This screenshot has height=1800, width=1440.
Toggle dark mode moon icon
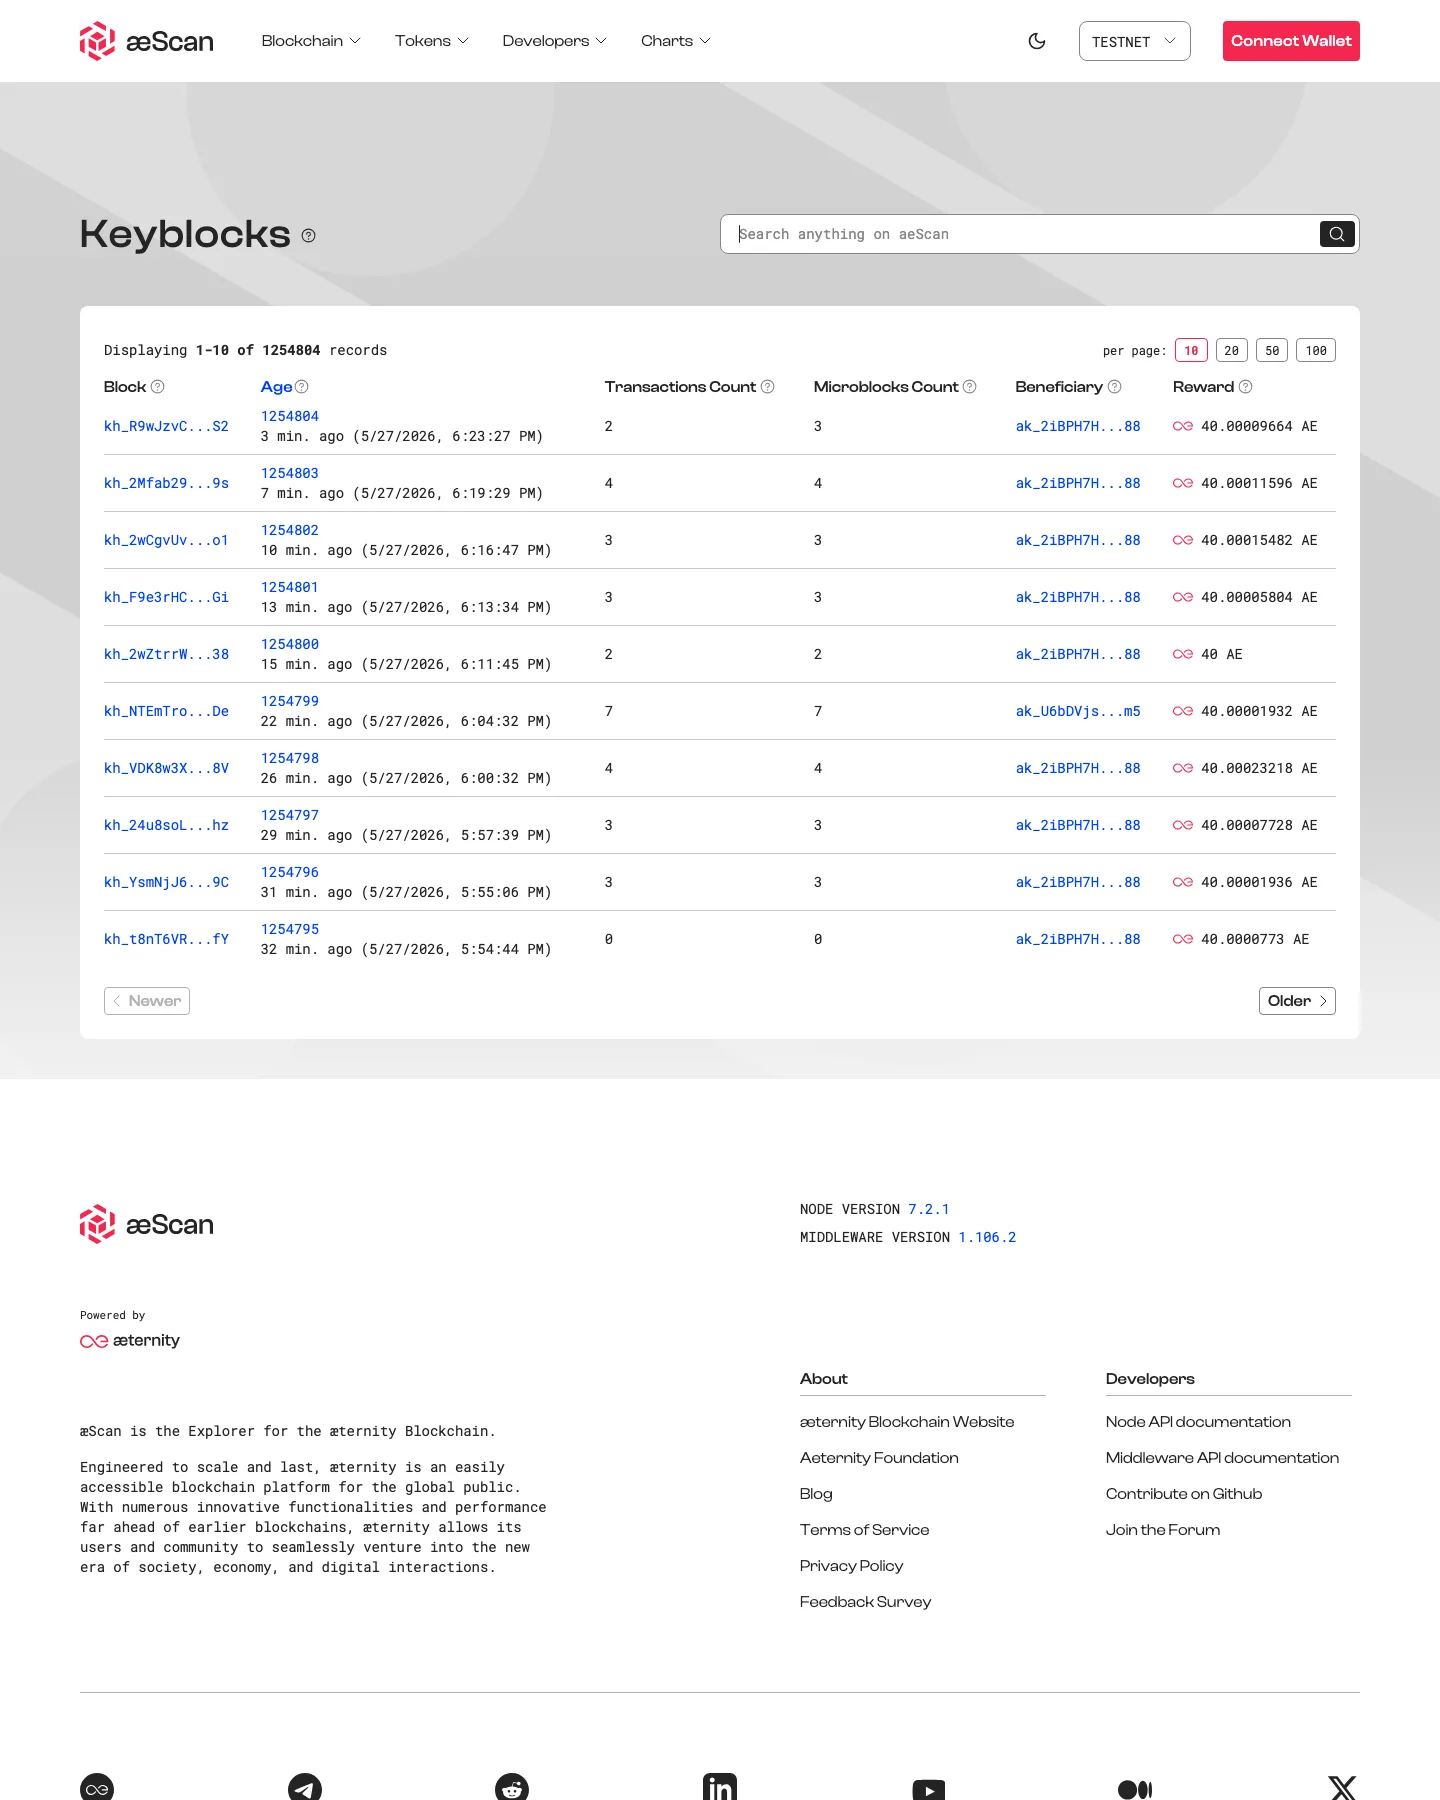click(1037, 41)
